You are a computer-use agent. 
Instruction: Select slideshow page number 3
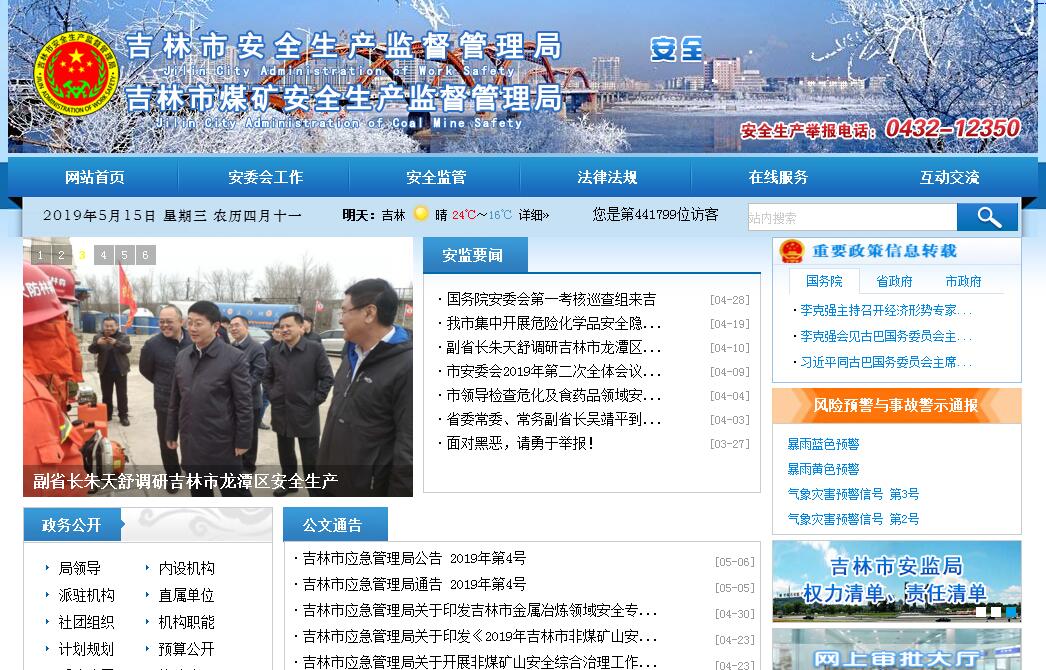(82, 255)
